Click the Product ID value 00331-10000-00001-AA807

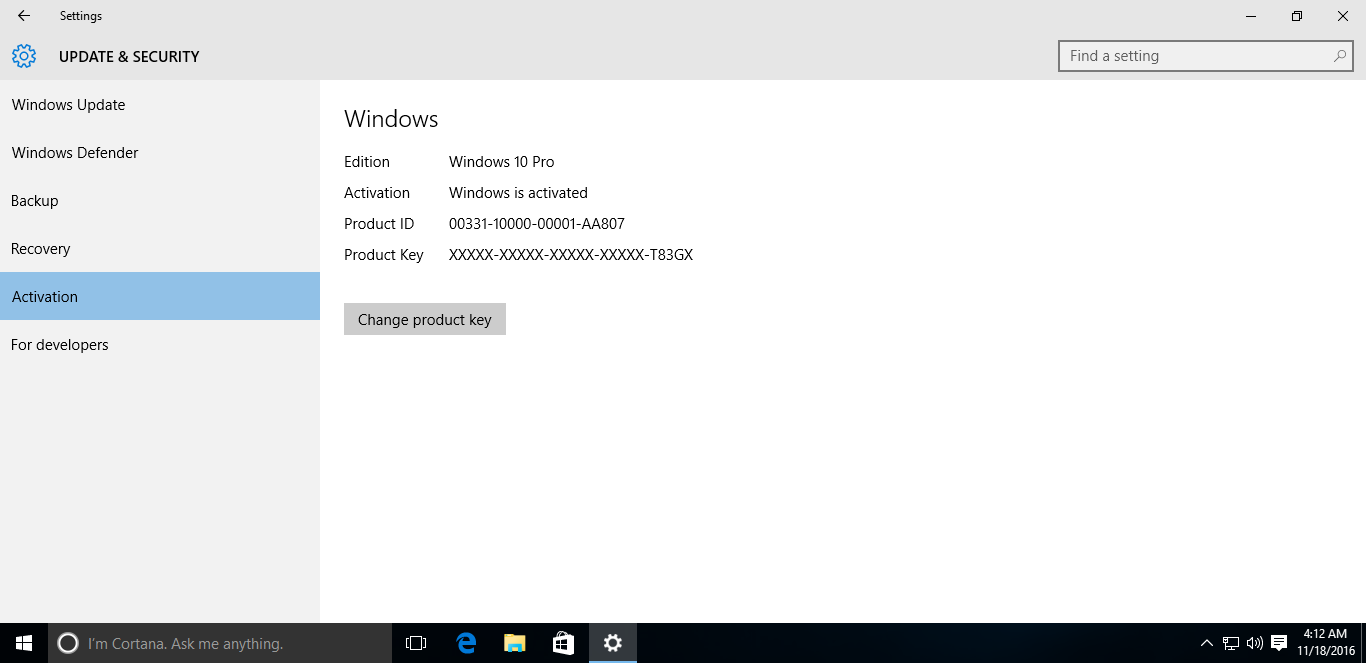pos(537,224)
